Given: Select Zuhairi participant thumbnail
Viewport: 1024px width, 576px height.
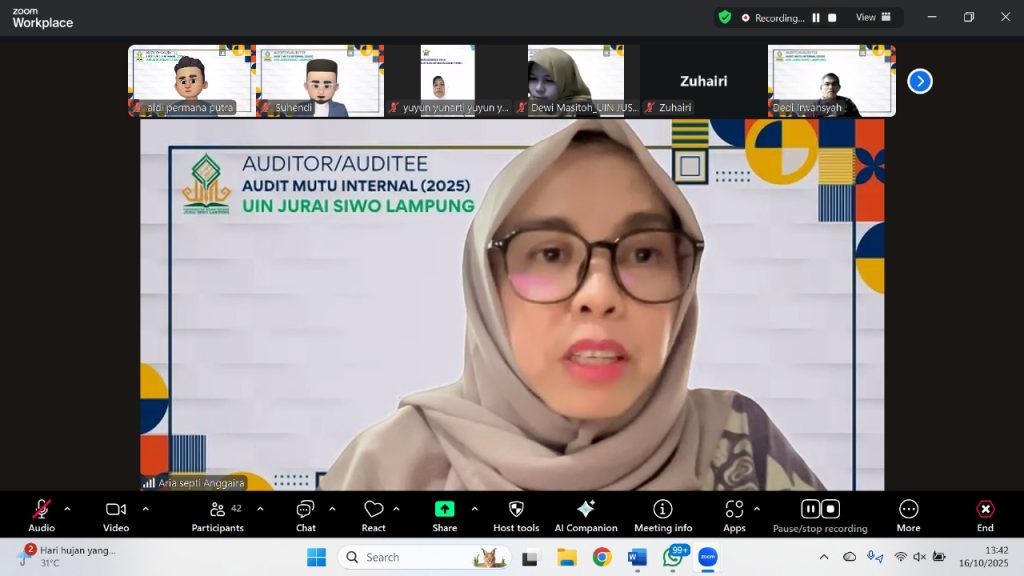Looking at the screenshot, I should 703,81.
